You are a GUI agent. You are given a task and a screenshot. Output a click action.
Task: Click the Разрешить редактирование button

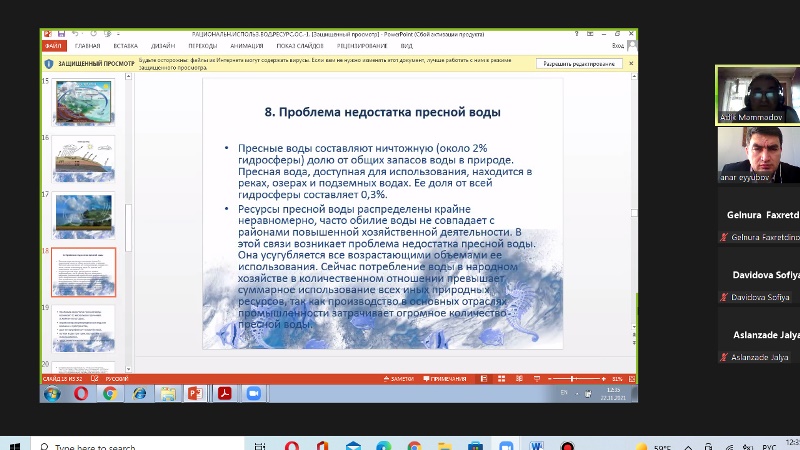click(579, 64)
